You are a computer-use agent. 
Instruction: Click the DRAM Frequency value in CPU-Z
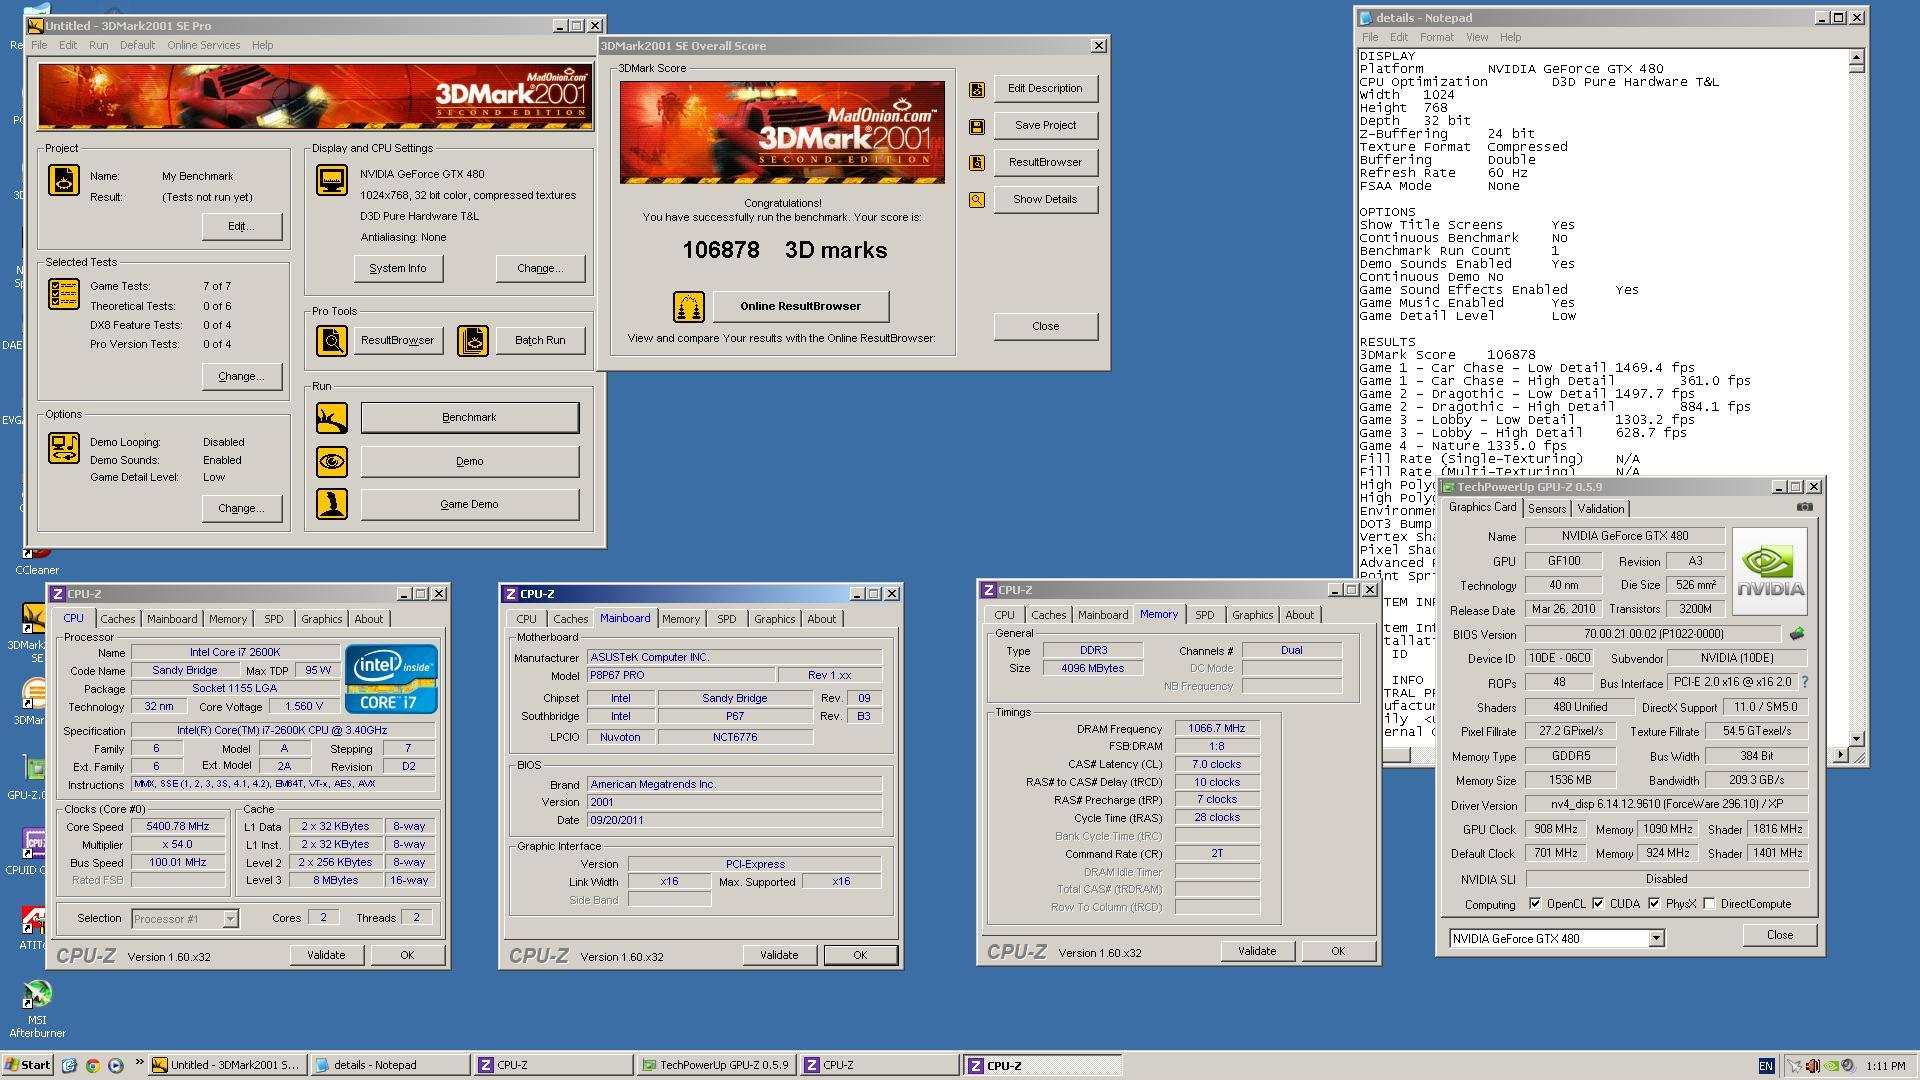(1216, 728)
